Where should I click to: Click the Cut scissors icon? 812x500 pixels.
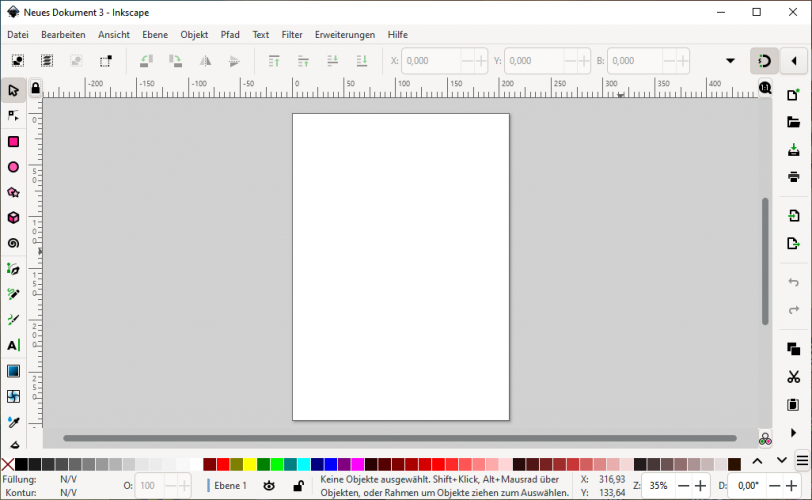(x=793, y=377)
